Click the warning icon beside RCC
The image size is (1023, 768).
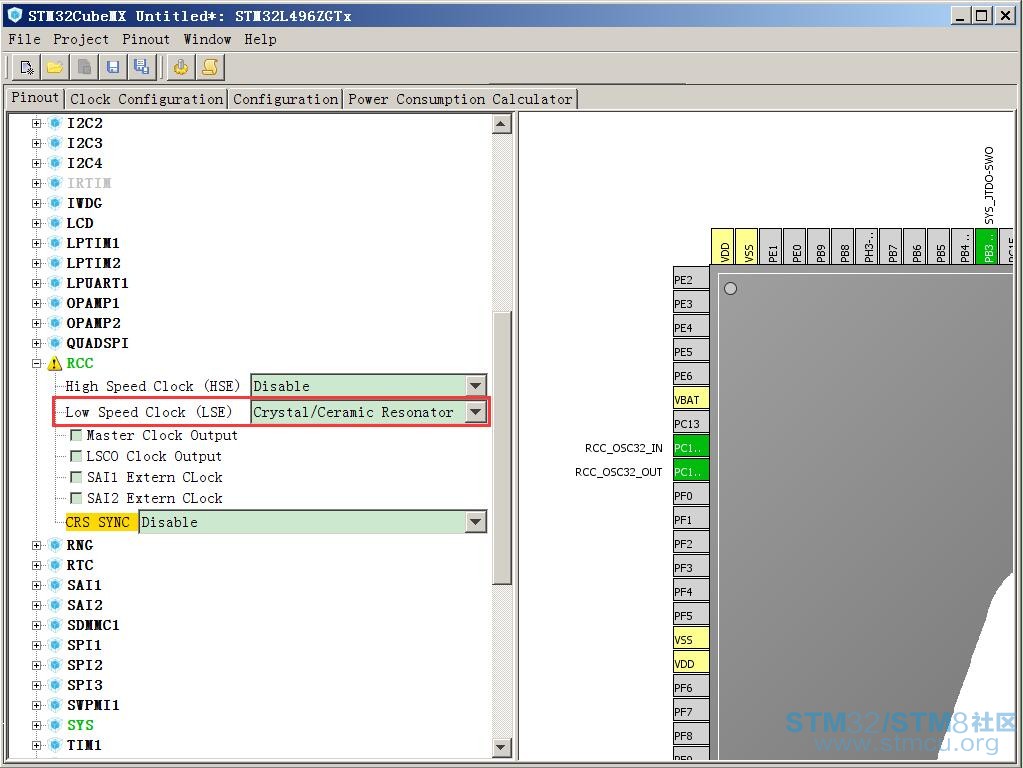coord(55,363)
